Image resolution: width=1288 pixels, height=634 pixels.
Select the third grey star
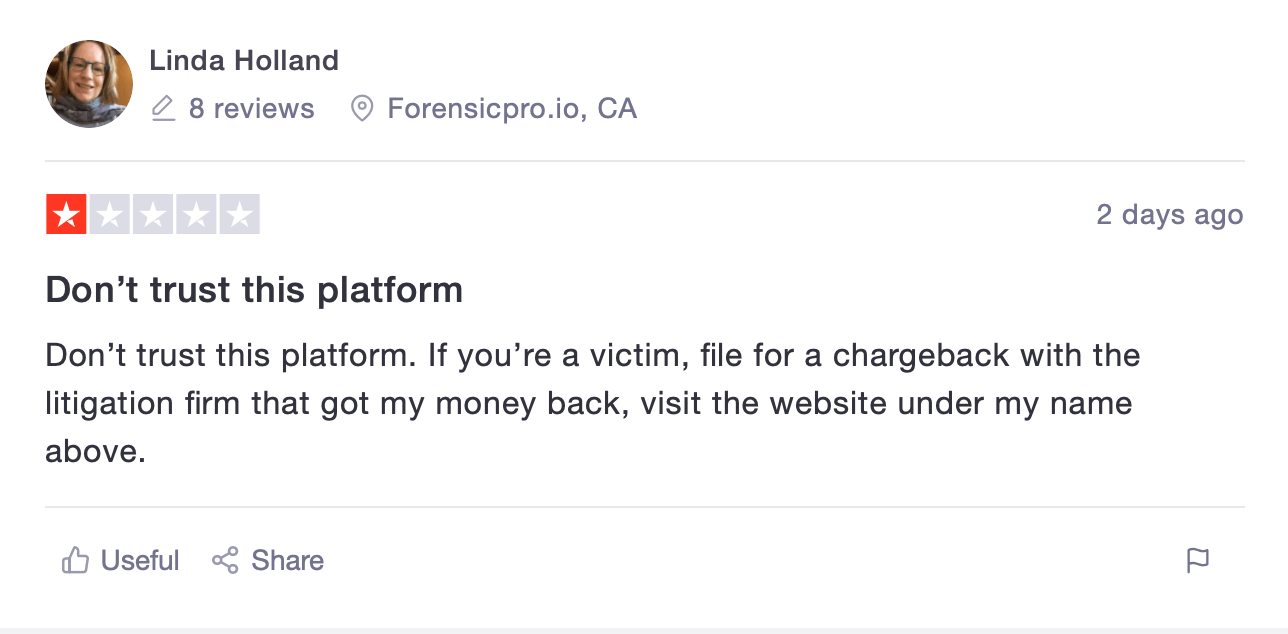[153, 214]
